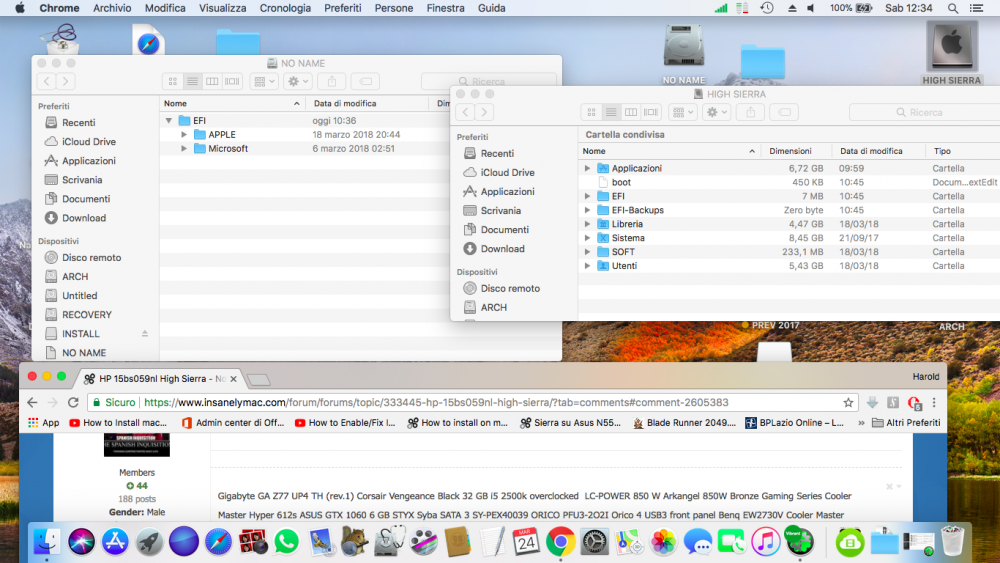Open Spotlight search in the menu bar
1000x563 pixels.
click(953, 8)
